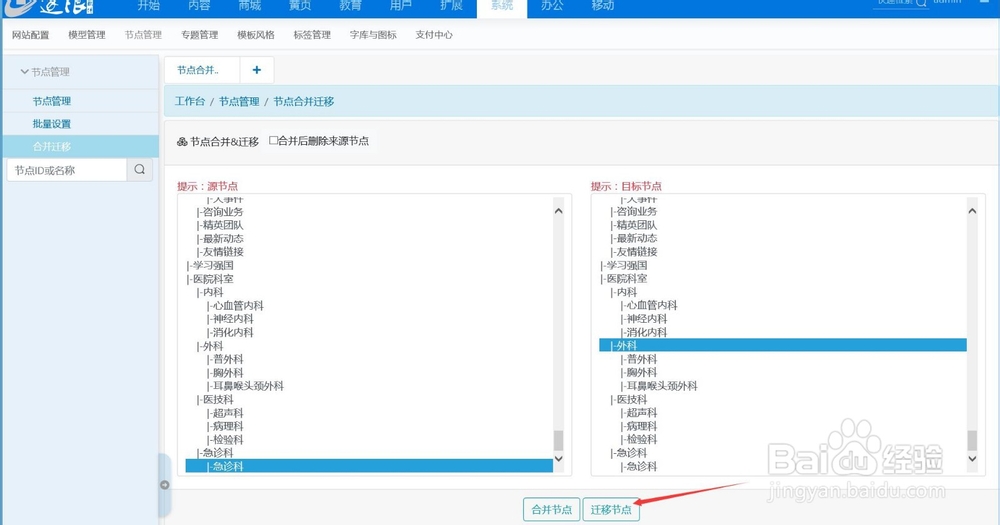
Task: Go to 模板风格 submenu
Action: tap(256, 35)
